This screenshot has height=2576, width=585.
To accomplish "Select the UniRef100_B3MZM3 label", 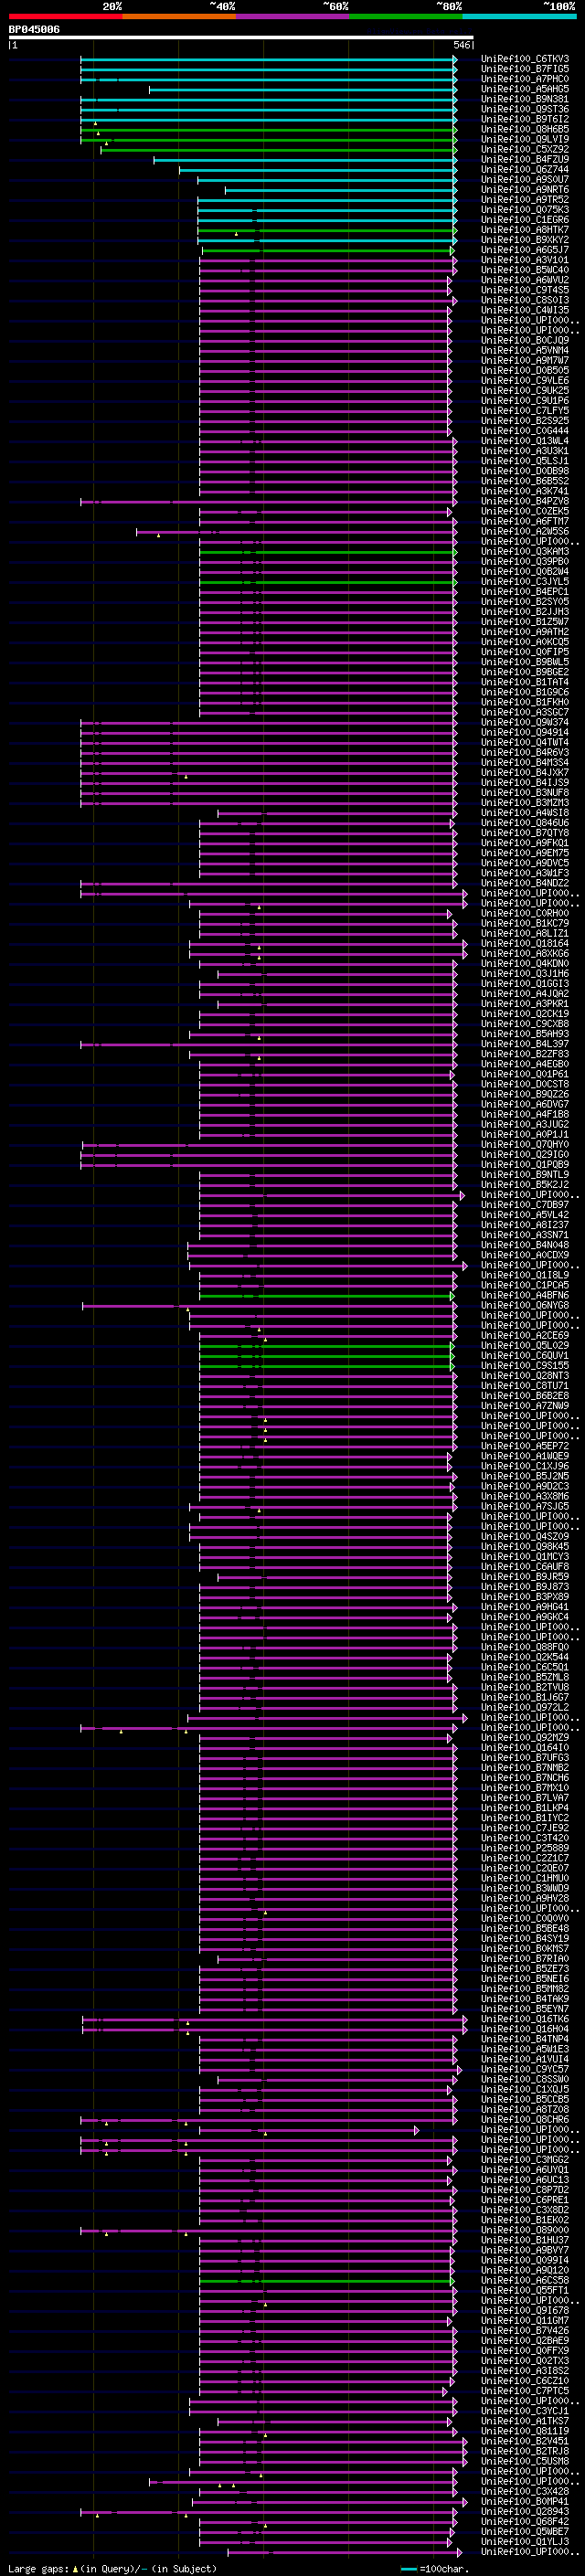I will [x=525, y=803].
